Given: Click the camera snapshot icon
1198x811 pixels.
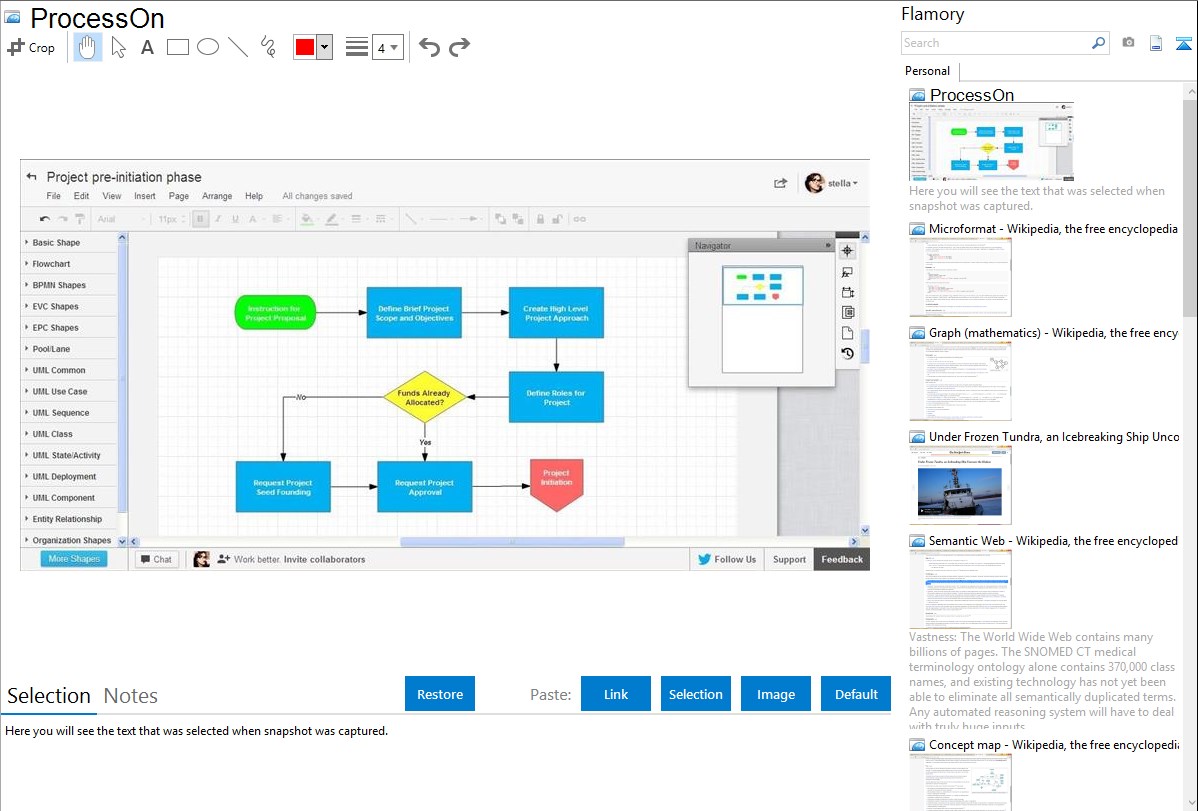Looking at the screenshot, I should tap(1128, 43).
